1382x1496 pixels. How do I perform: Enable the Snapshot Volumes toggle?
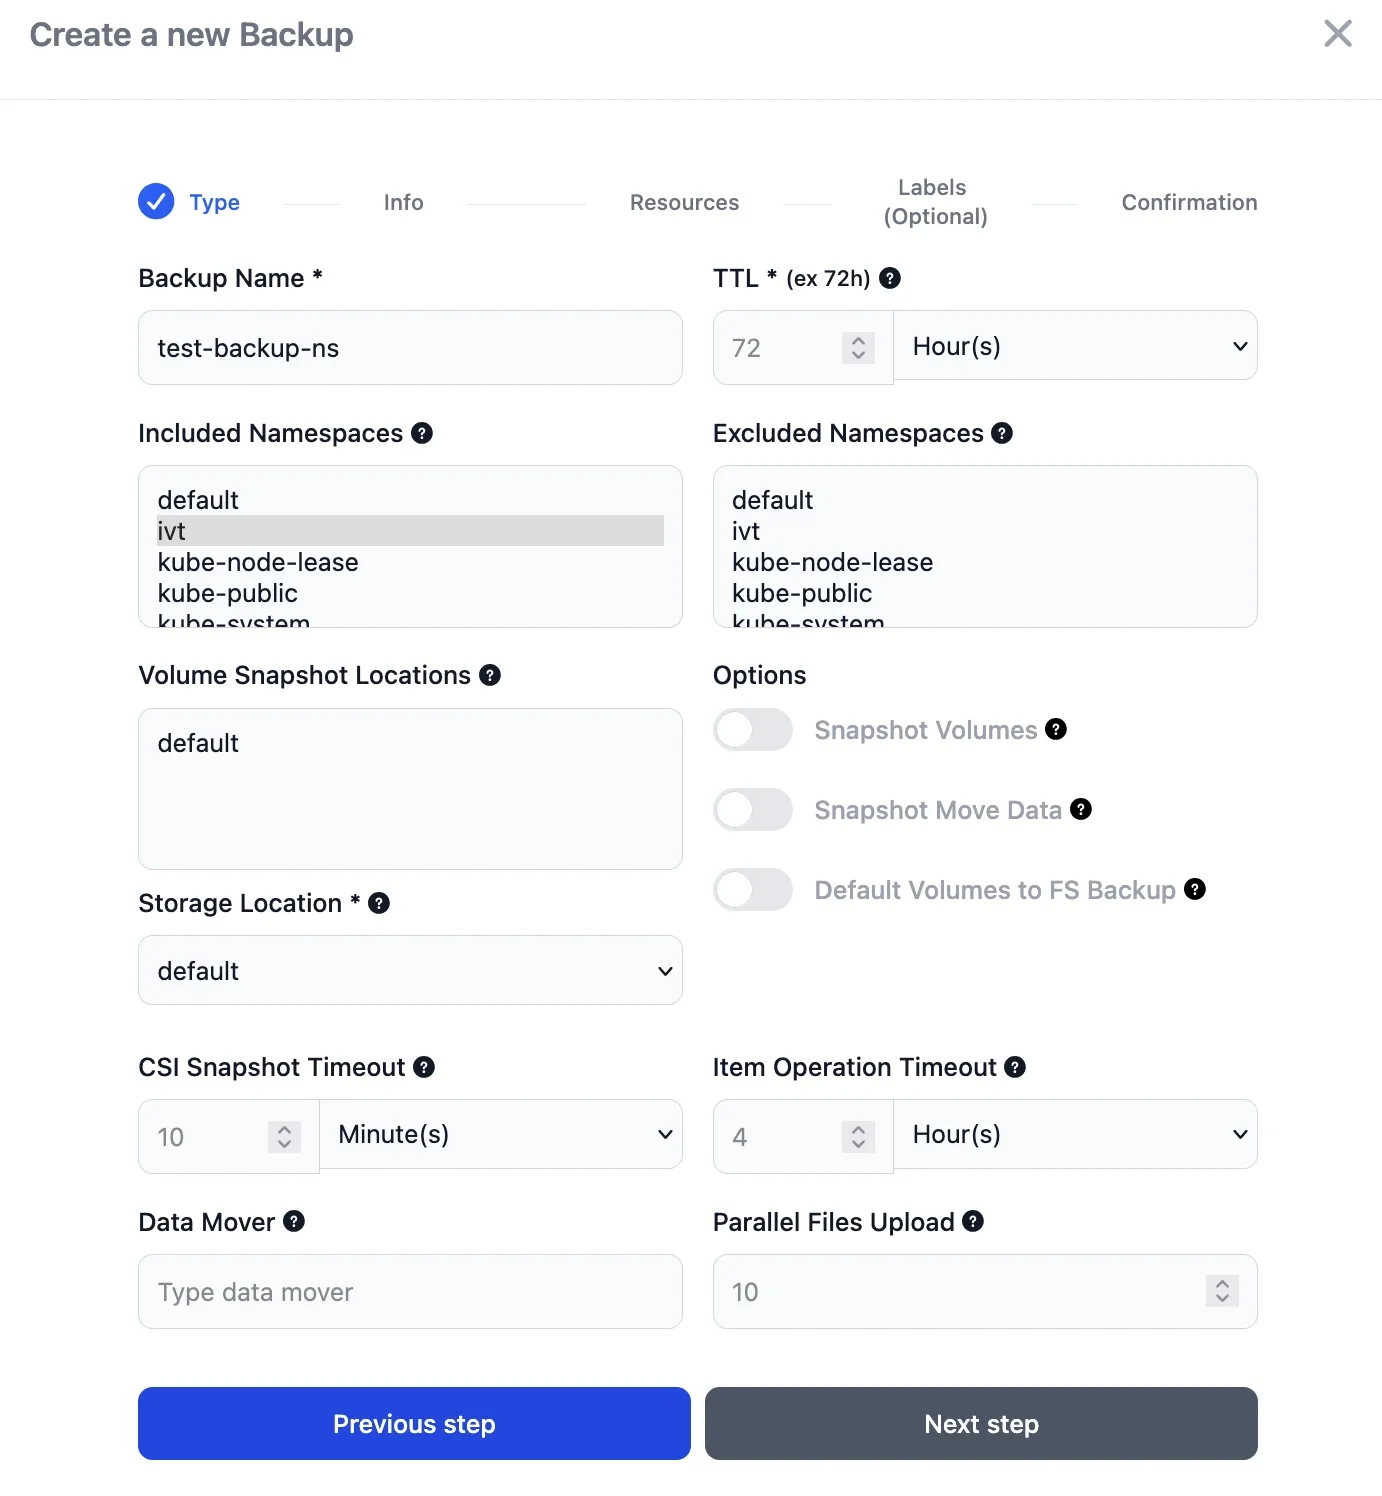point(752,730)
